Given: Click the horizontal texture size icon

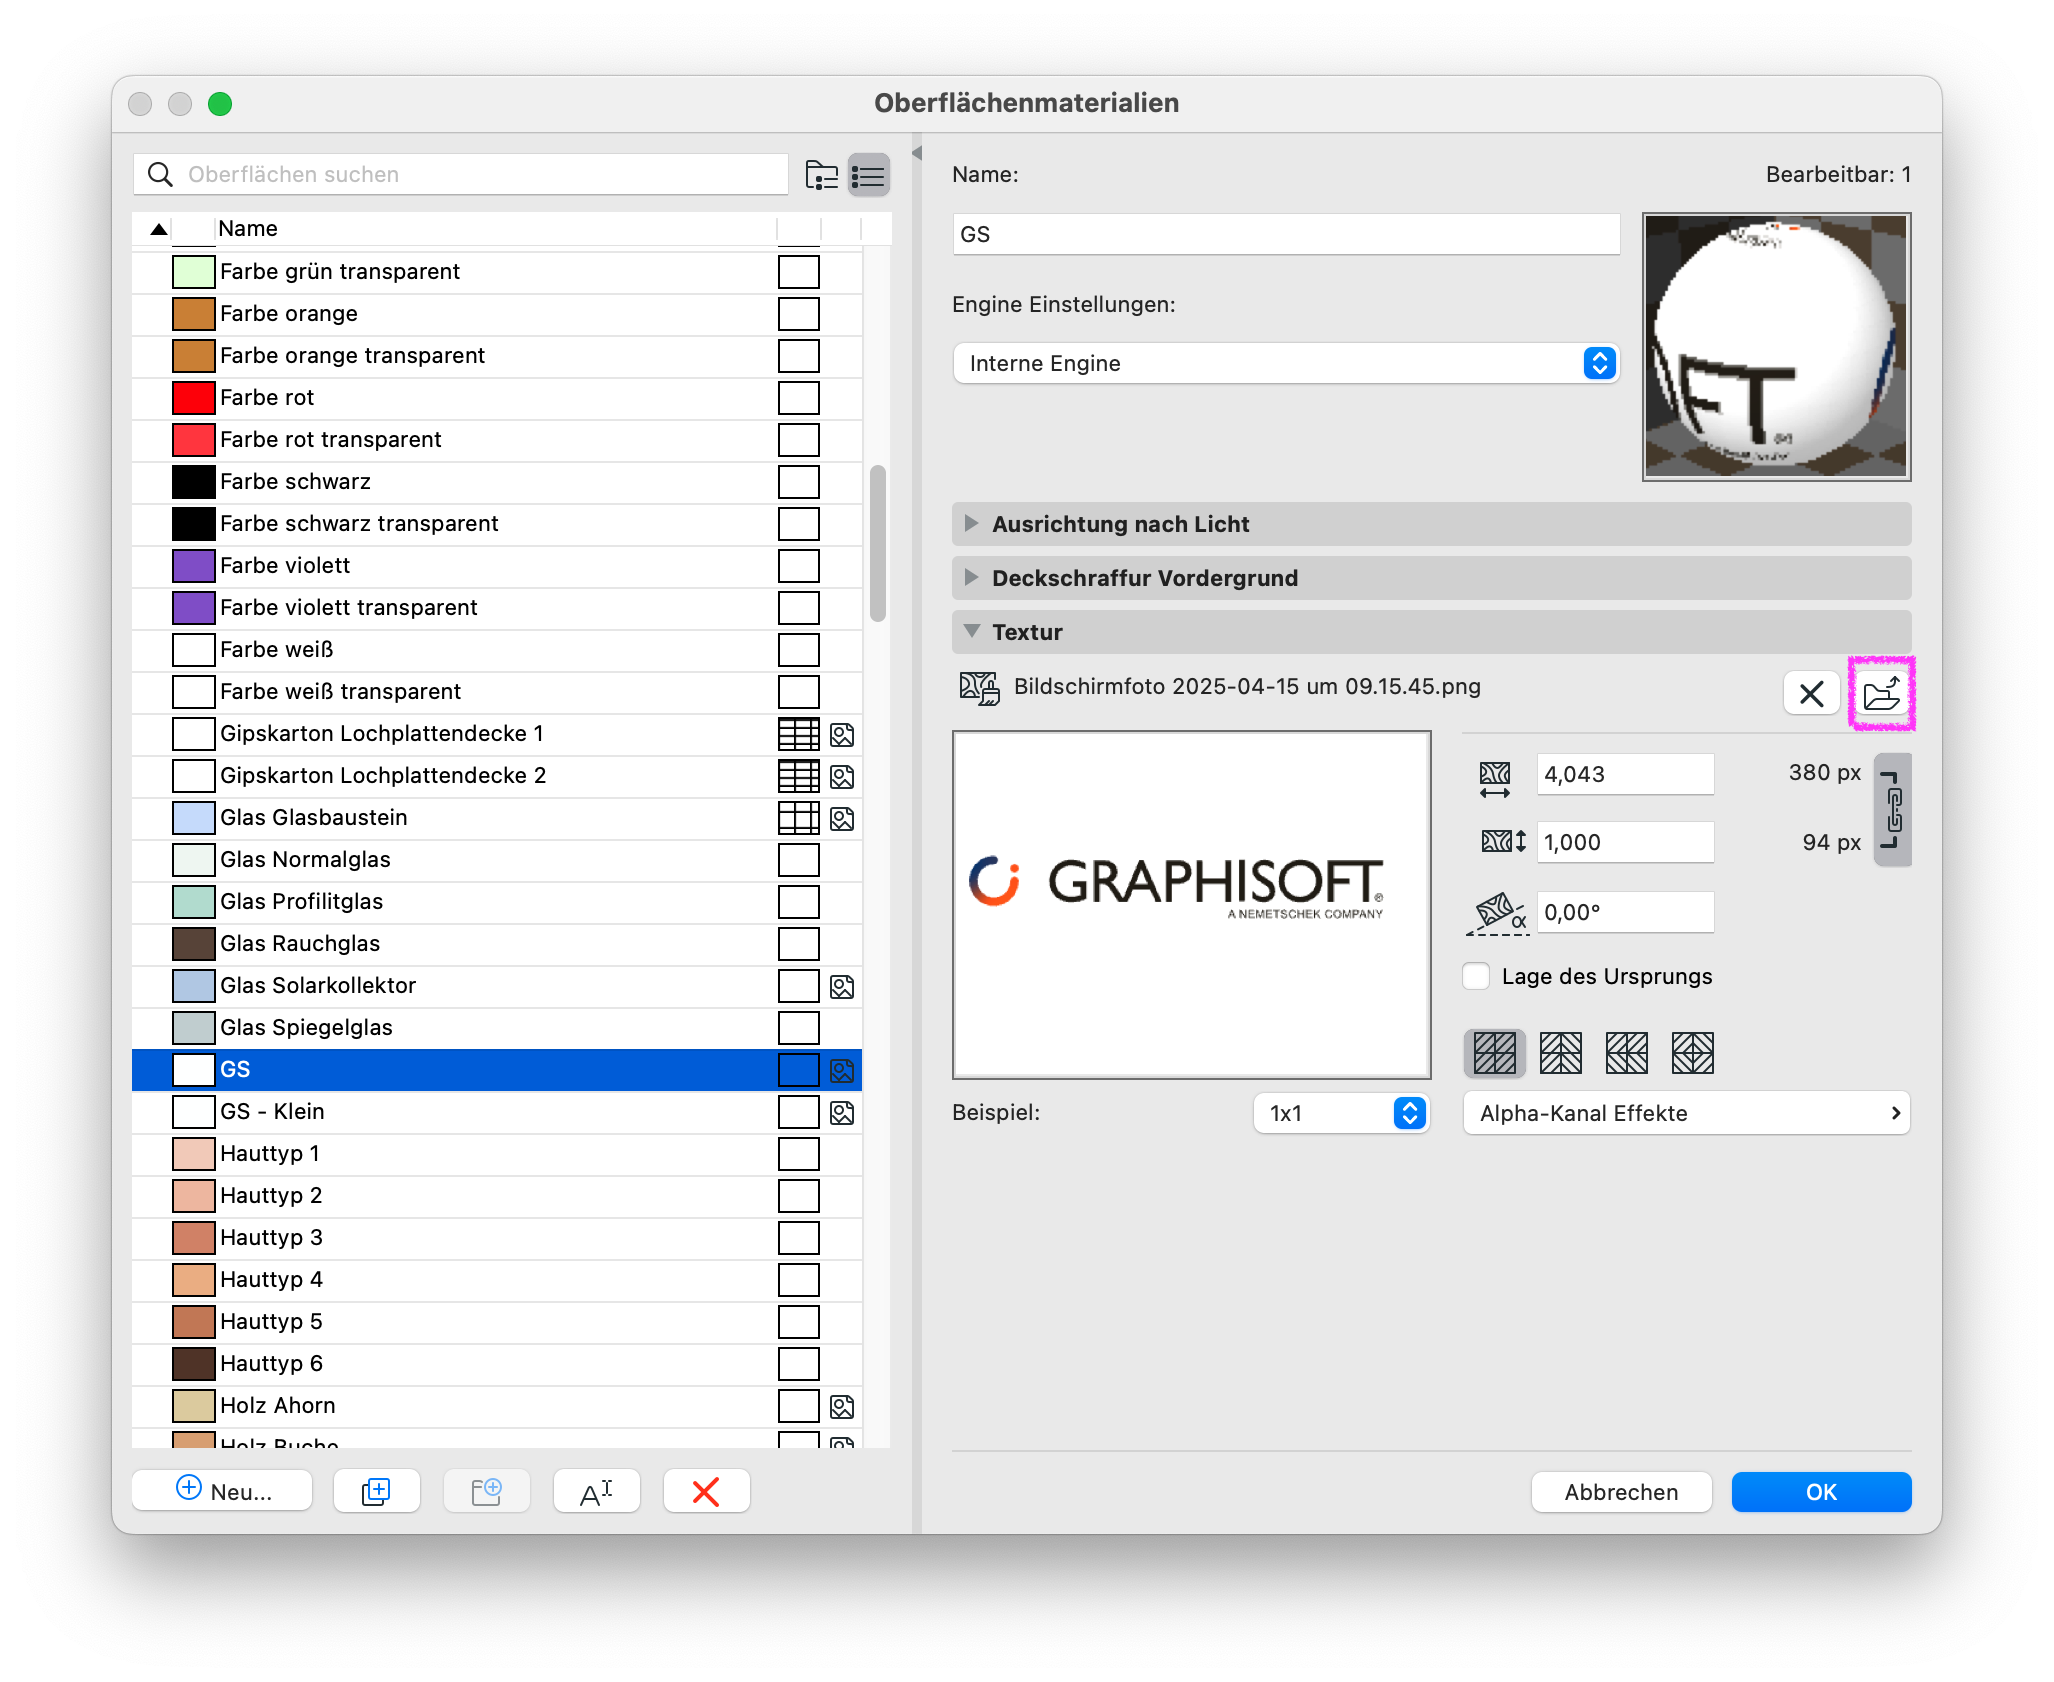Looking at the screenshot, I should point(1495,779).
